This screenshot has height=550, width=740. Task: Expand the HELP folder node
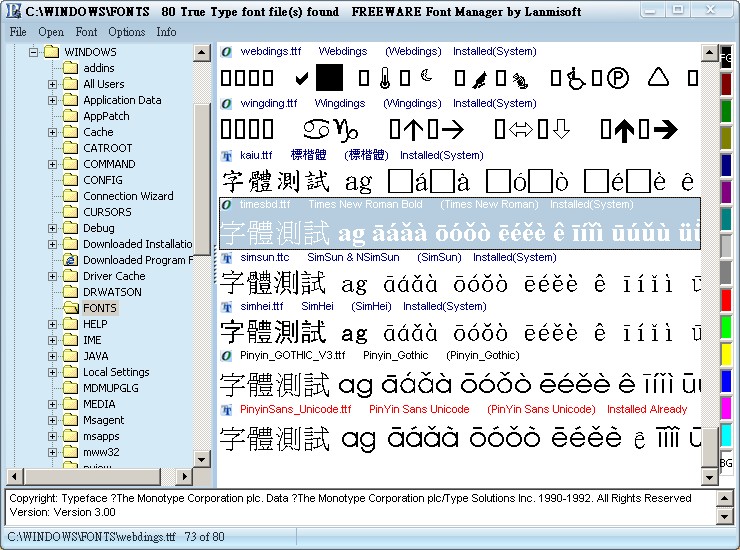coord(52,324)
